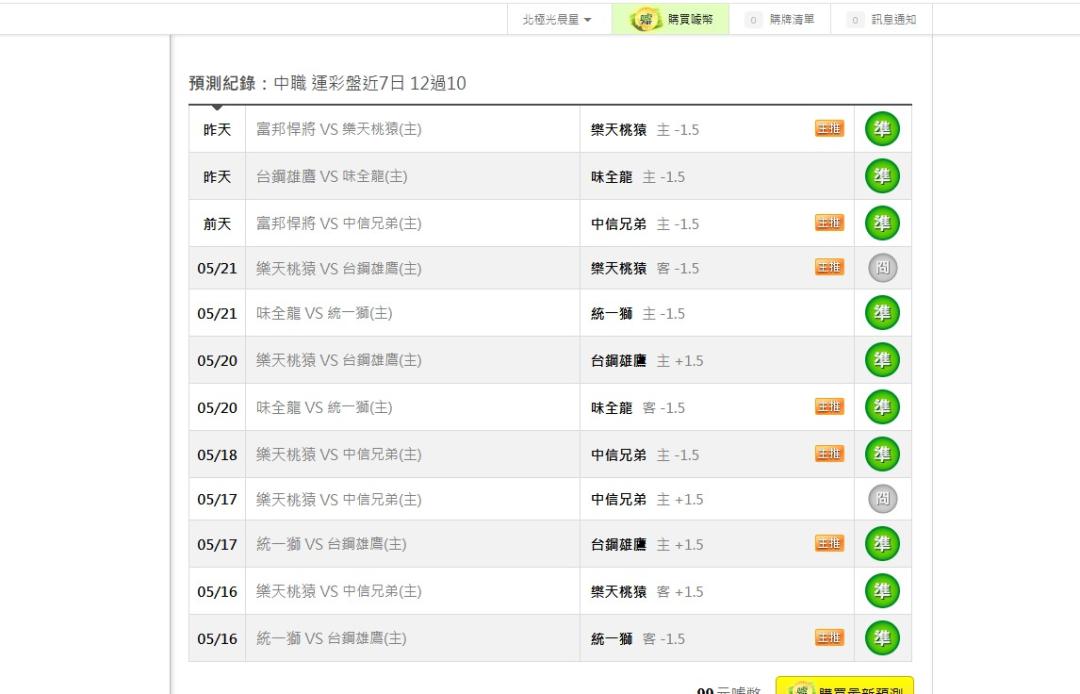1080x694 pixels.
Task: Click the 購買最新預測 button
Action: tap(844, 686)
